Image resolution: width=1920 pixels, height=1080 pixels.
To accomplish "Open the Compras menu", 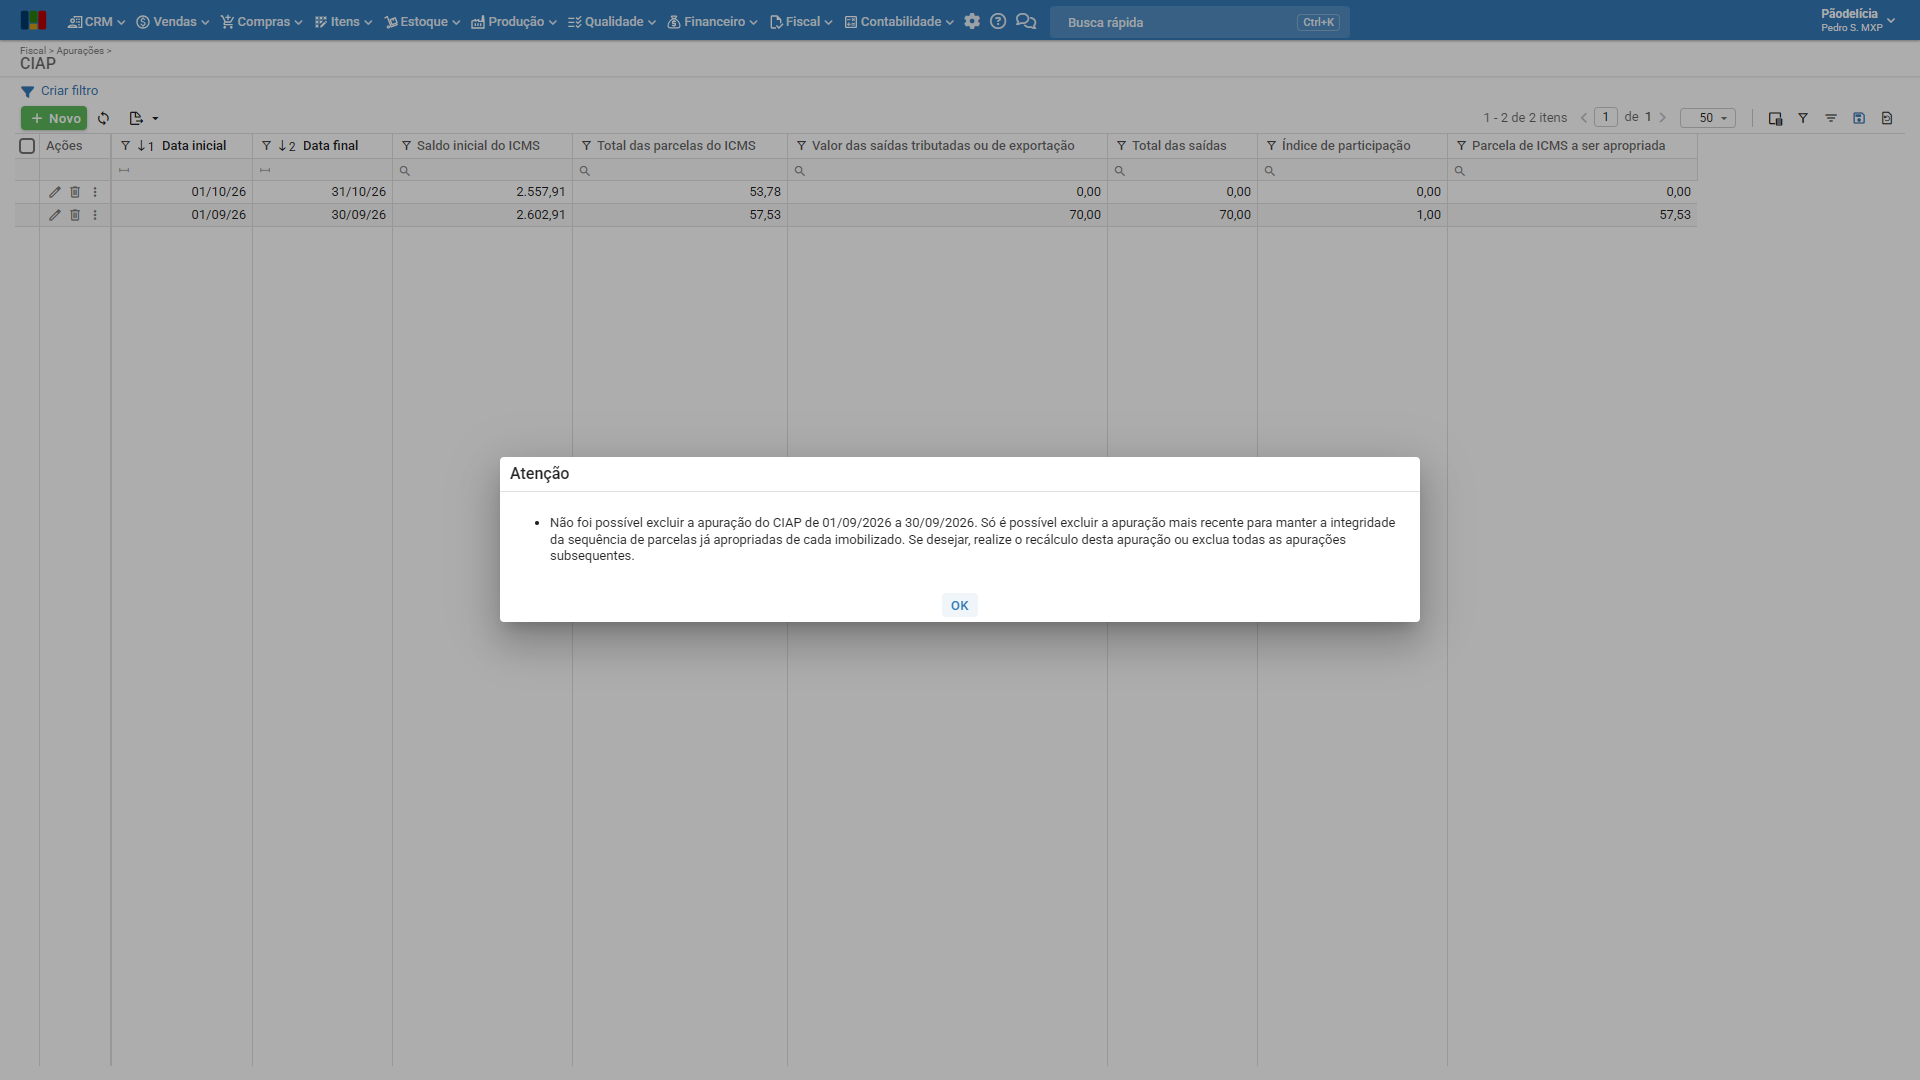I will [x=261, y=21].
